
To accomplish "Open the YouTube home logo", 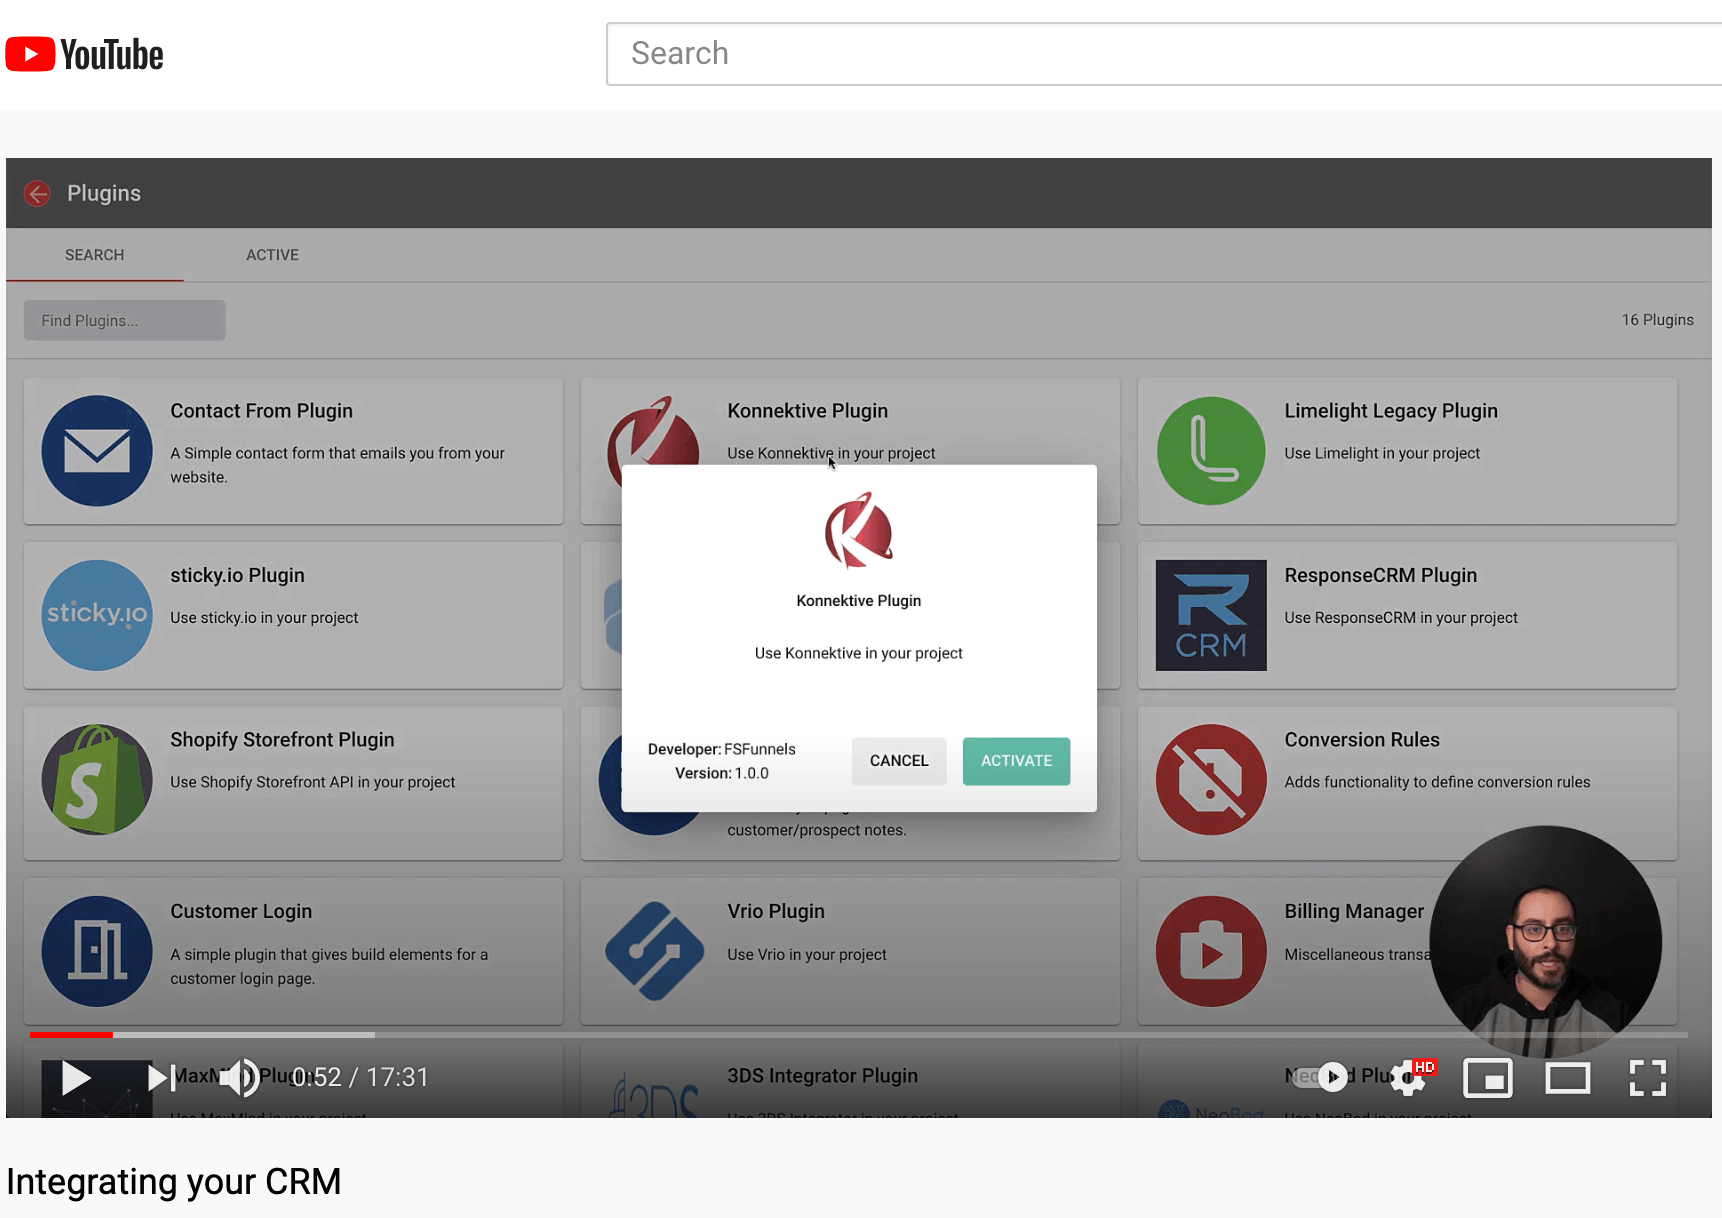I will [85, 54].
